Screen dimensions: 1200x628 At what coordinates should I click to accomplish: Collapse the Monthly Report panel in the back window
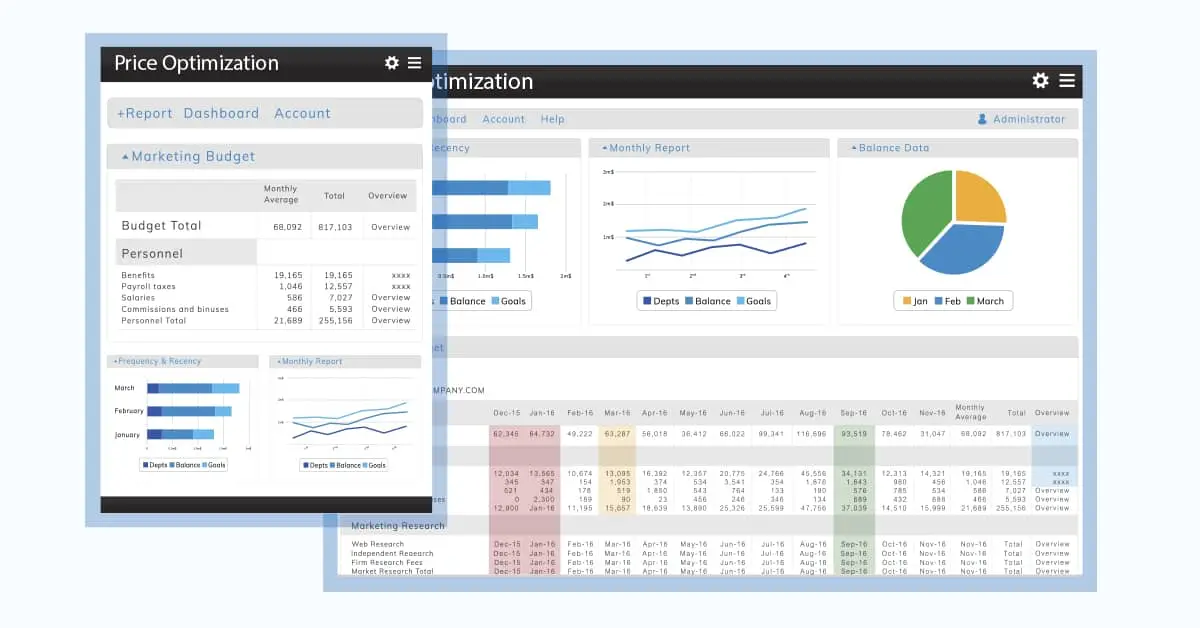(604, 148)
